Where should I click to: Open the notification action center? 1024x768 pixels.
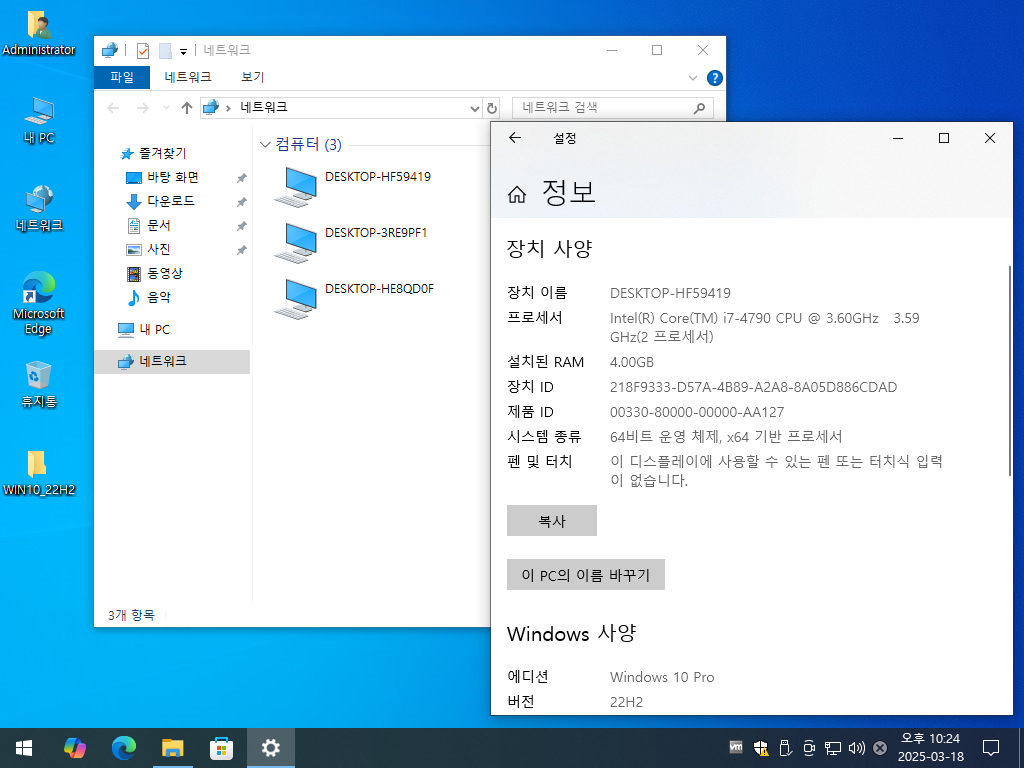[991, 748]
